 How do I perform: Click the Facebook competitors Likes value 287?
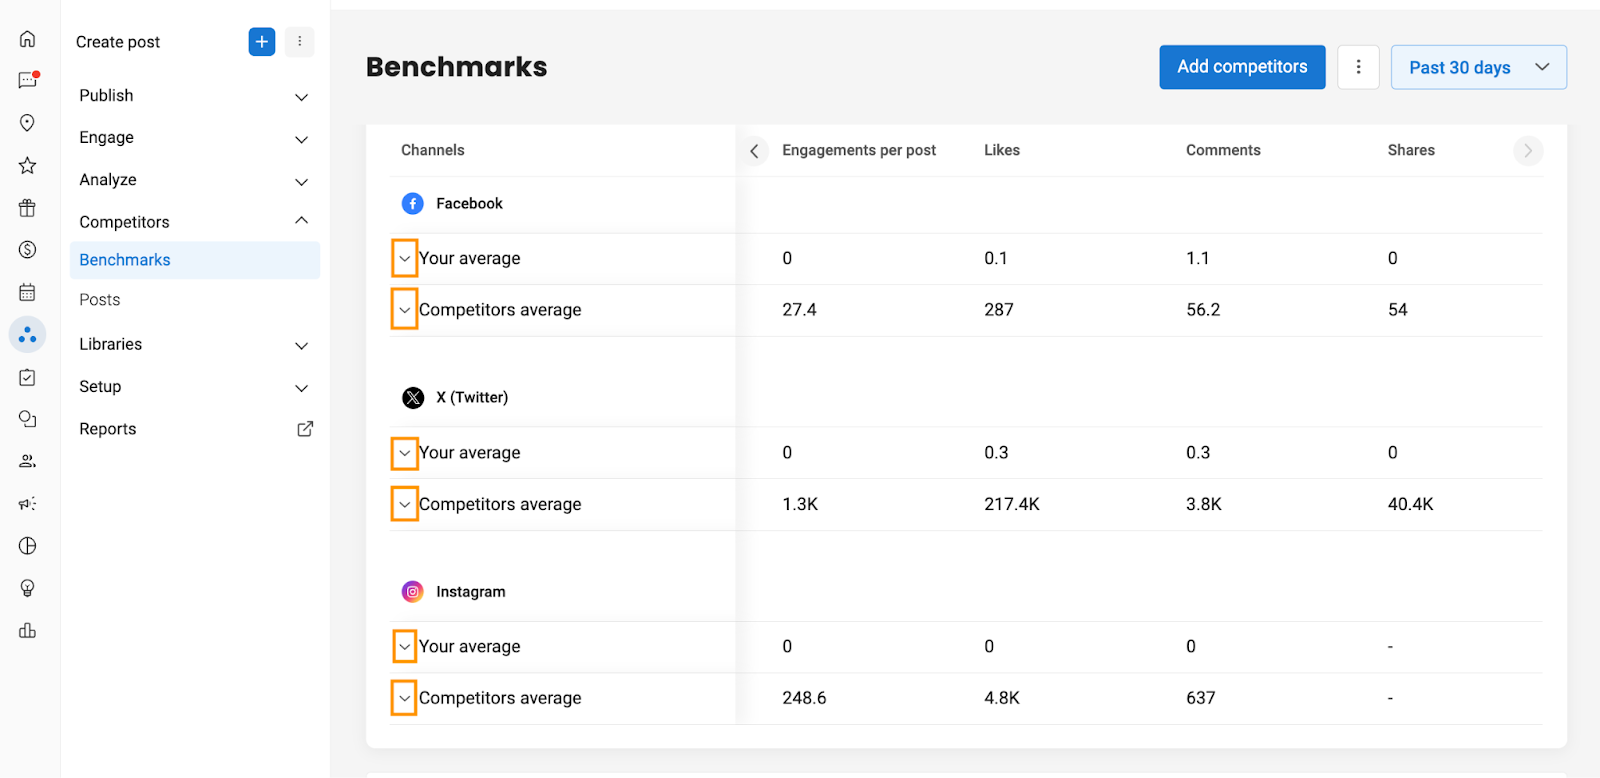coord(999,310)
